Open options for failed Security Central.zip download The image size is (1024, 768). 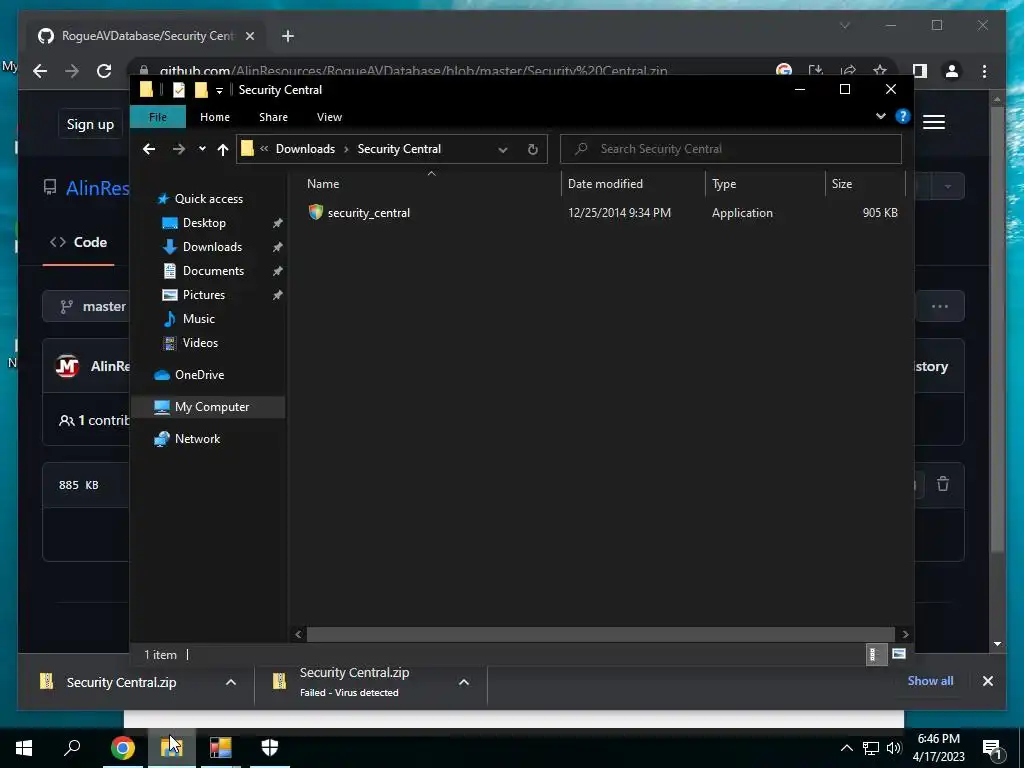coord(464,682)
